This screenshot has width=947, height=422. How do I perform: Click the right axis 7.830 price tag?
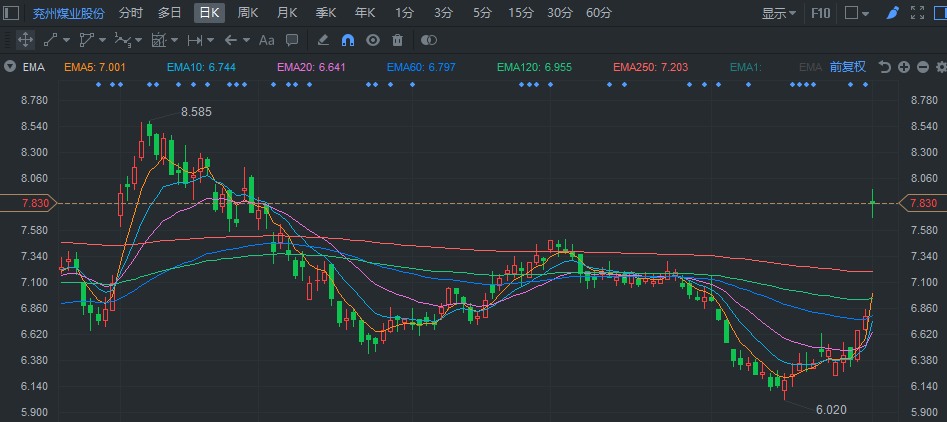923,203
